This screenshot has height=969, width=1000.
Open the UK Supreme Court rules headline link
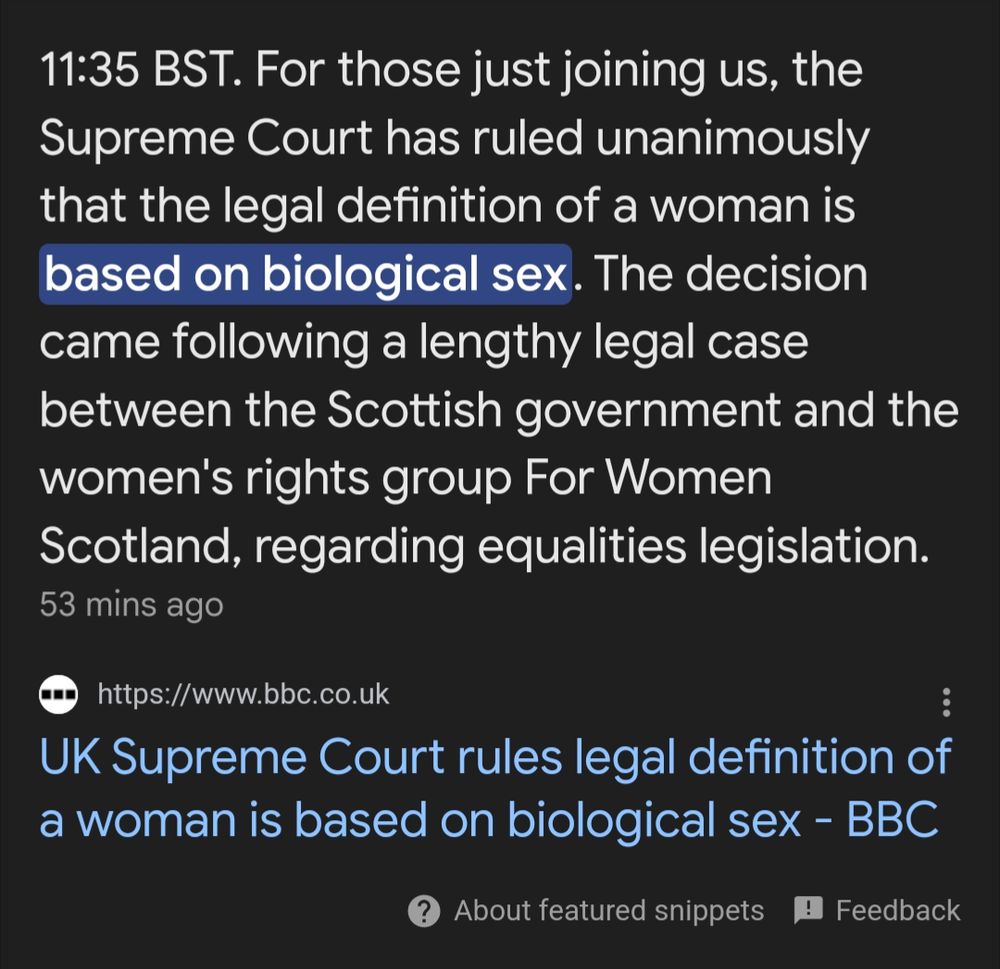[x=494, y=788]
